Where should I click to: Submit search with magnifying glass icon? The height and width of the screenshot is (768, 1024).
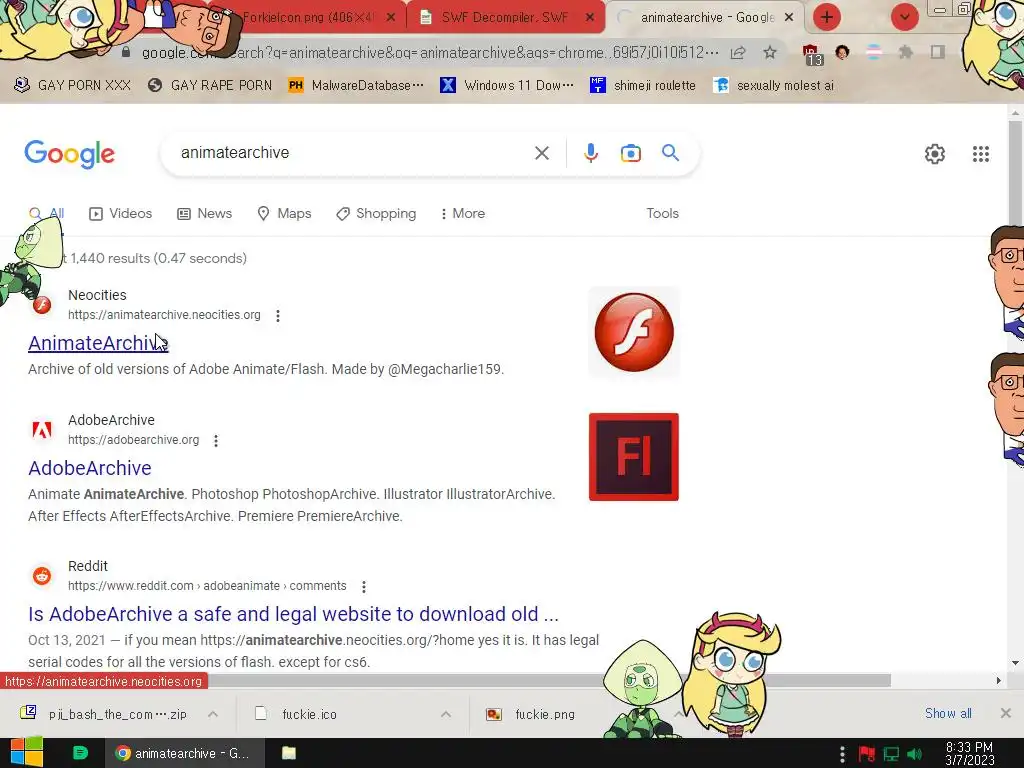pyautogui.click(x=670, y=153)
